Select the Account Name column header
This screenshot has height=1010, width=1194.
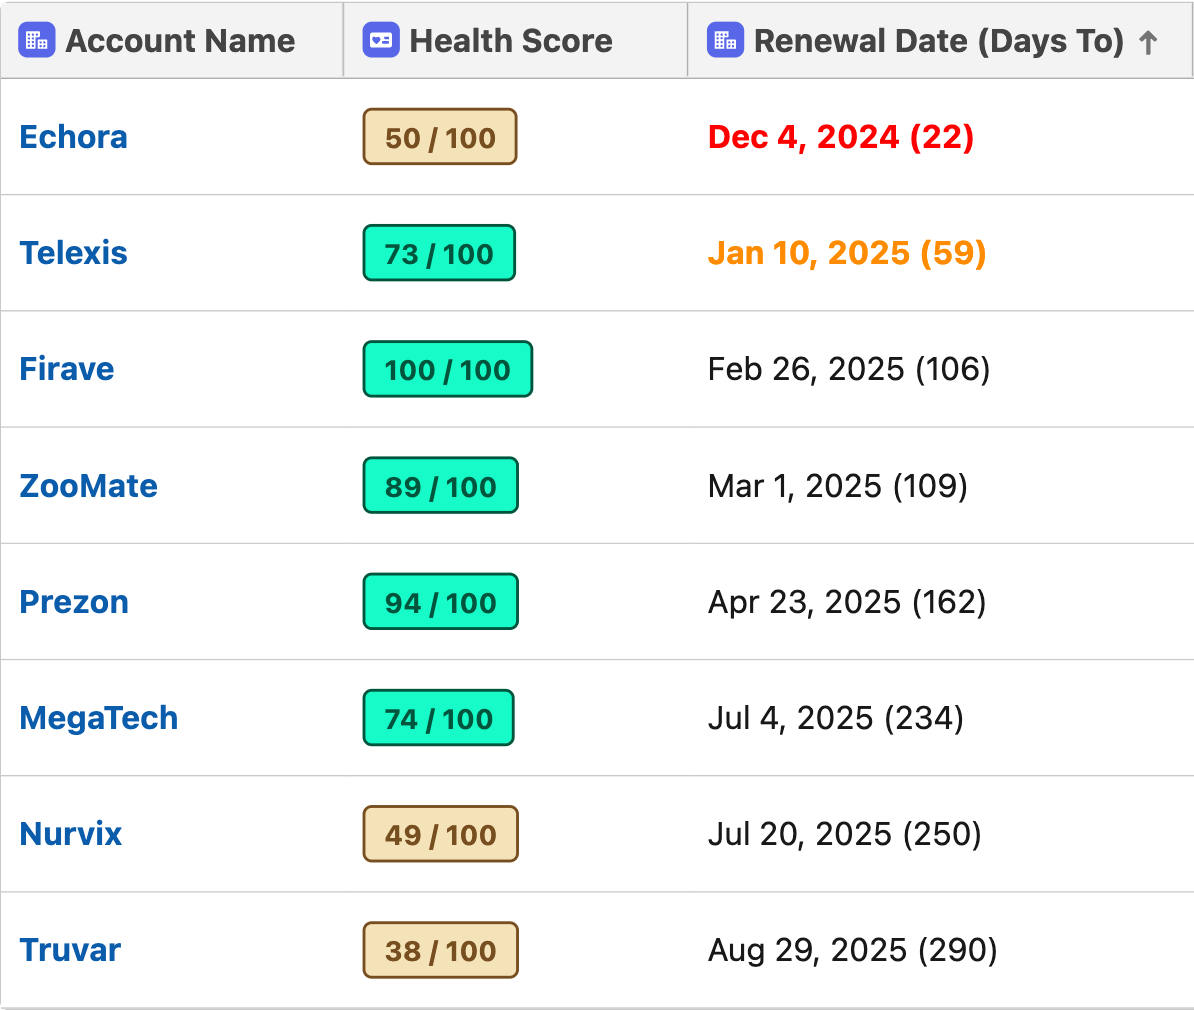[172, 40]
